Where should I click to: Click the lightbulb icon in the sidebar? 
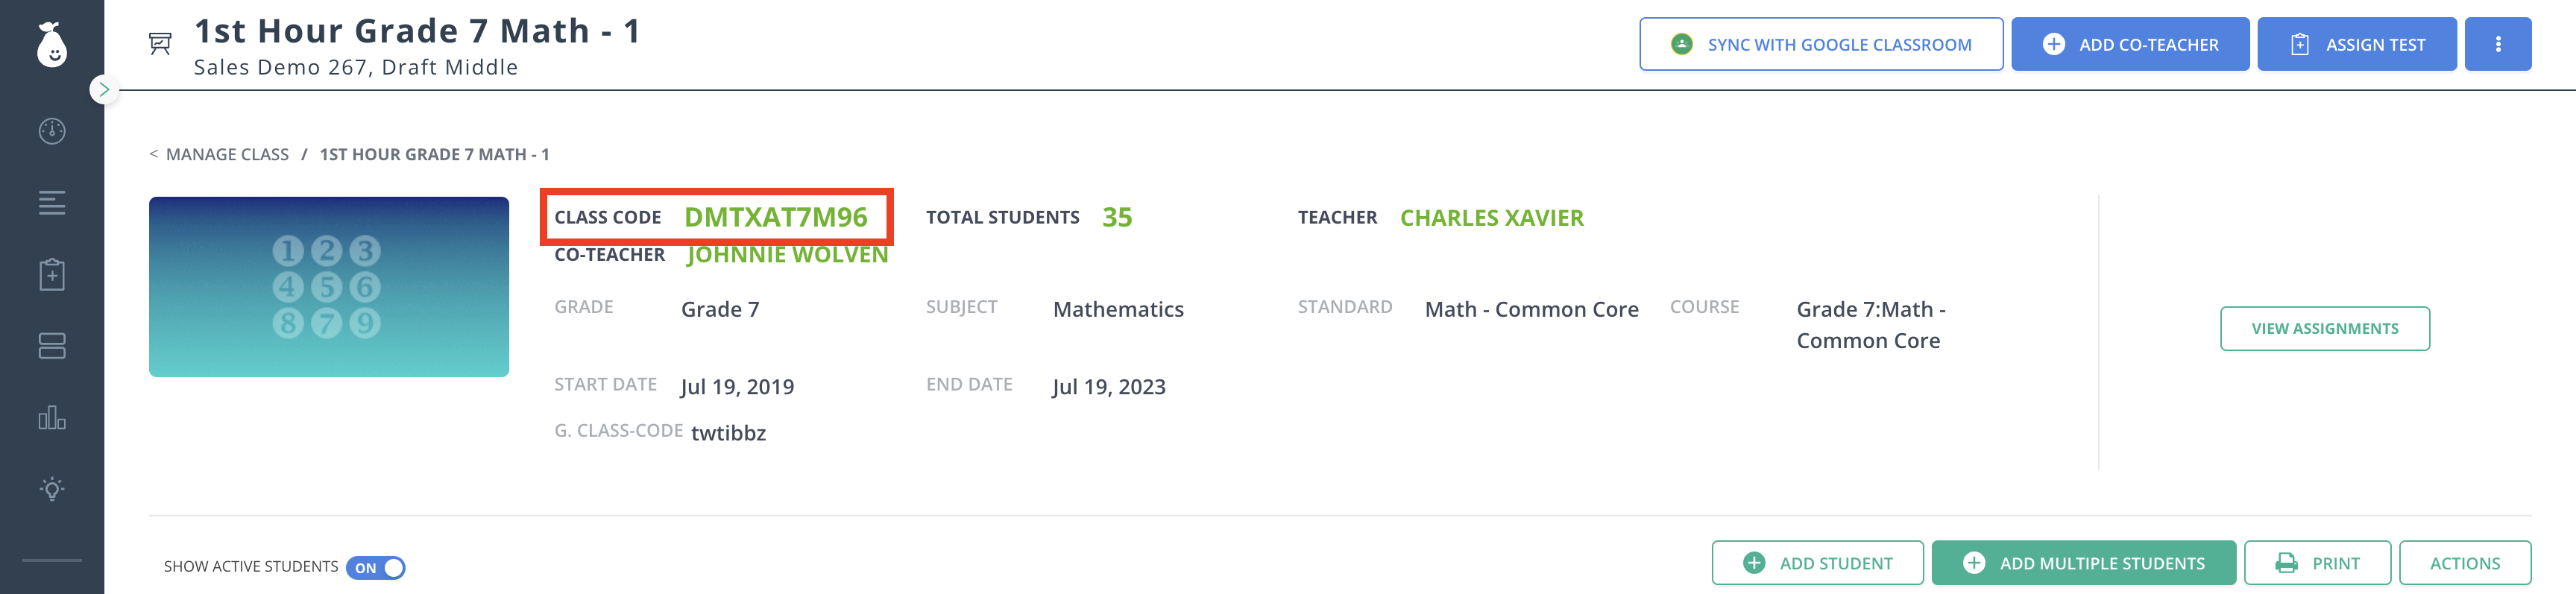(51, 489)
